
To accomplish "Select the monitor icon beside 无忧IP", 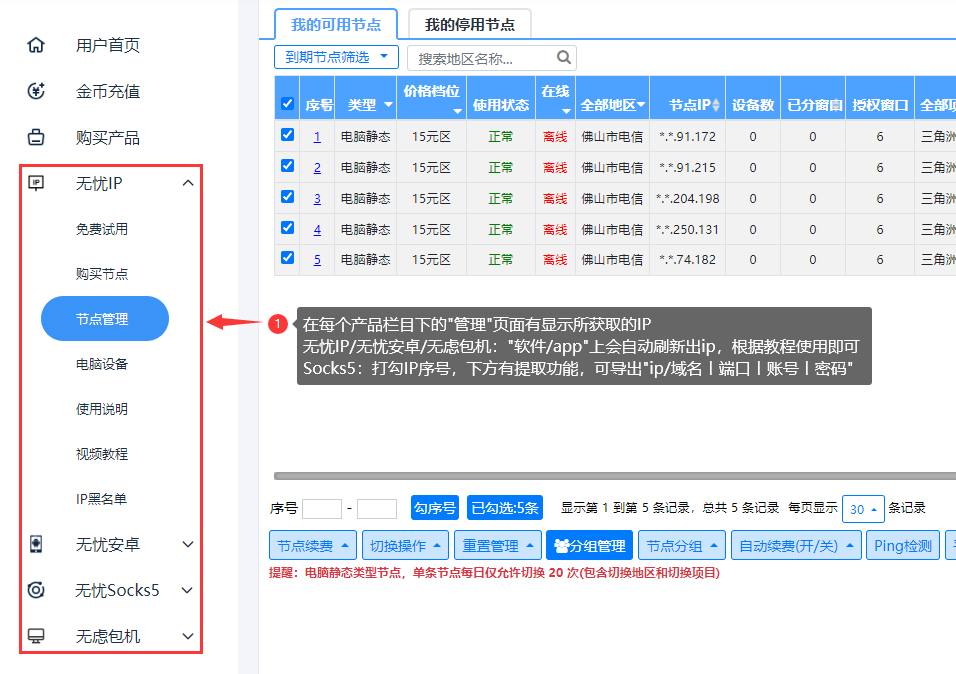I will pos(36,184).
